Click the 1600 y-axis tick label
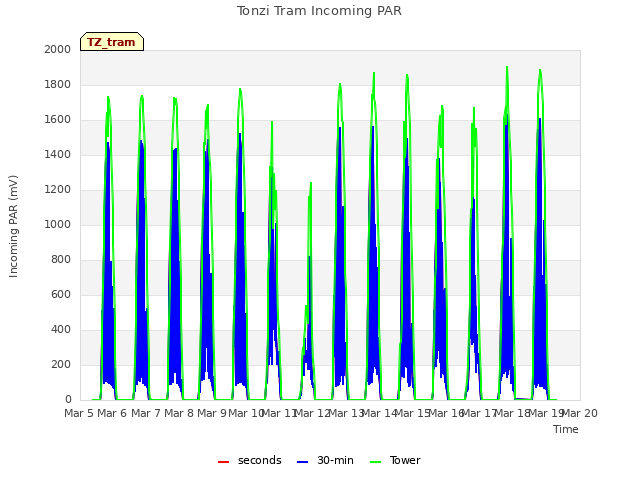Viewport: 640px width, 480px height. tap(58, 120)
